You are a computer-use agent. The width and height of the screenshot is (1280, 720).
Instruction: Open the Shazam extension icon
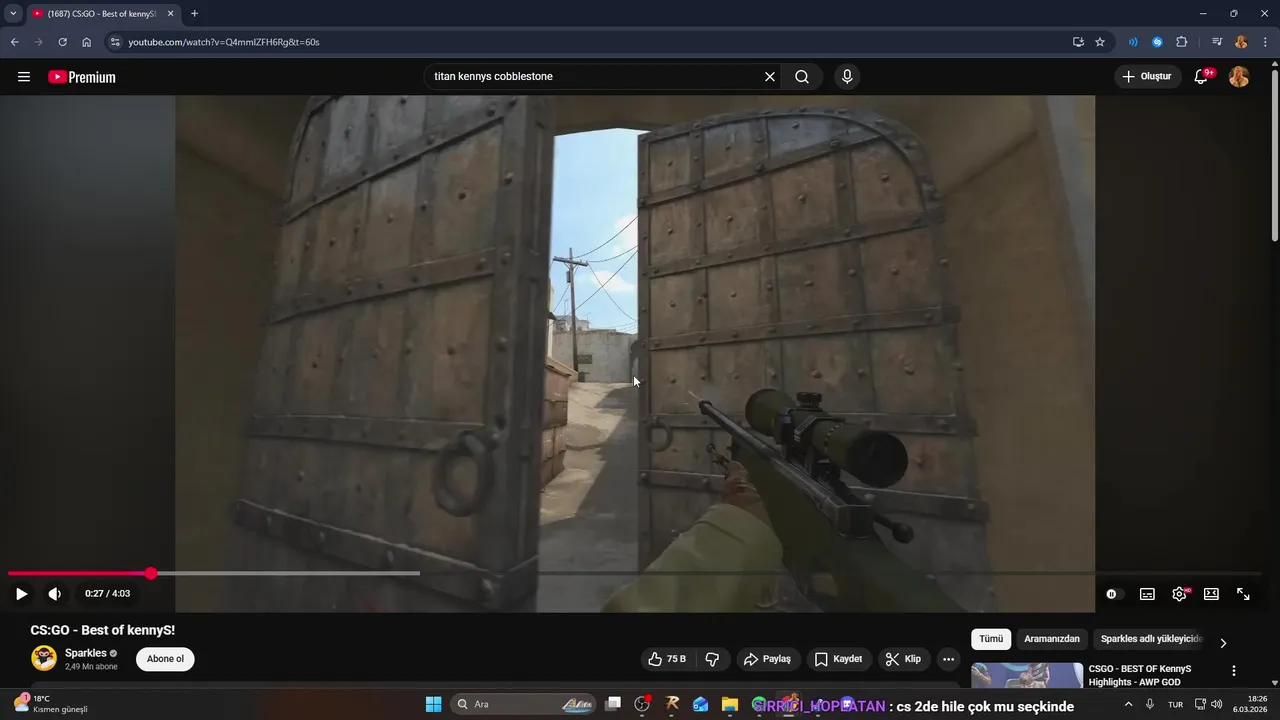pos(1157,42)
